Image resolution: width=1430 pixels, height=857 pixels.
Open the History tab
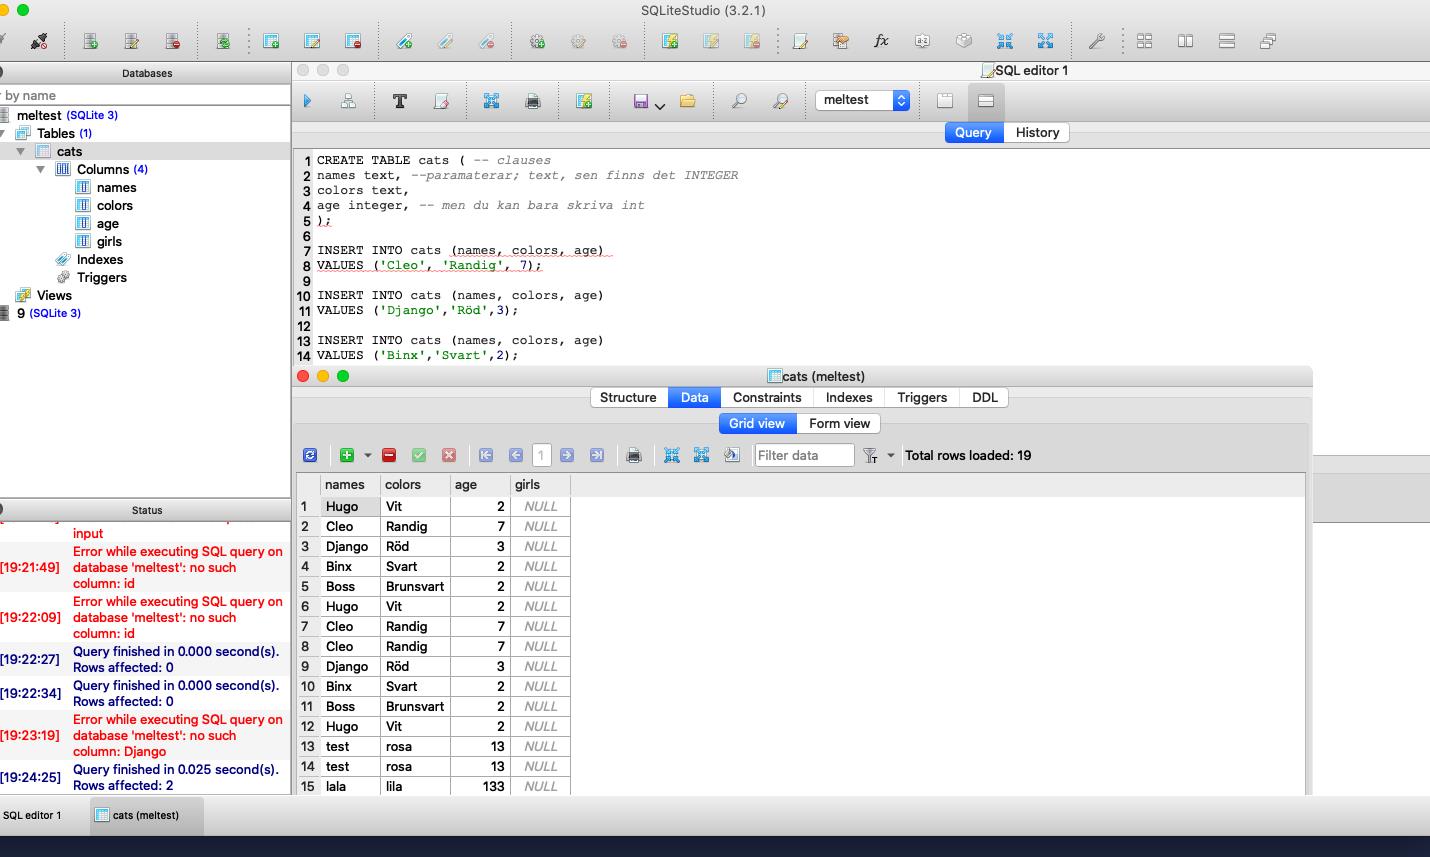pos(1037,132)
